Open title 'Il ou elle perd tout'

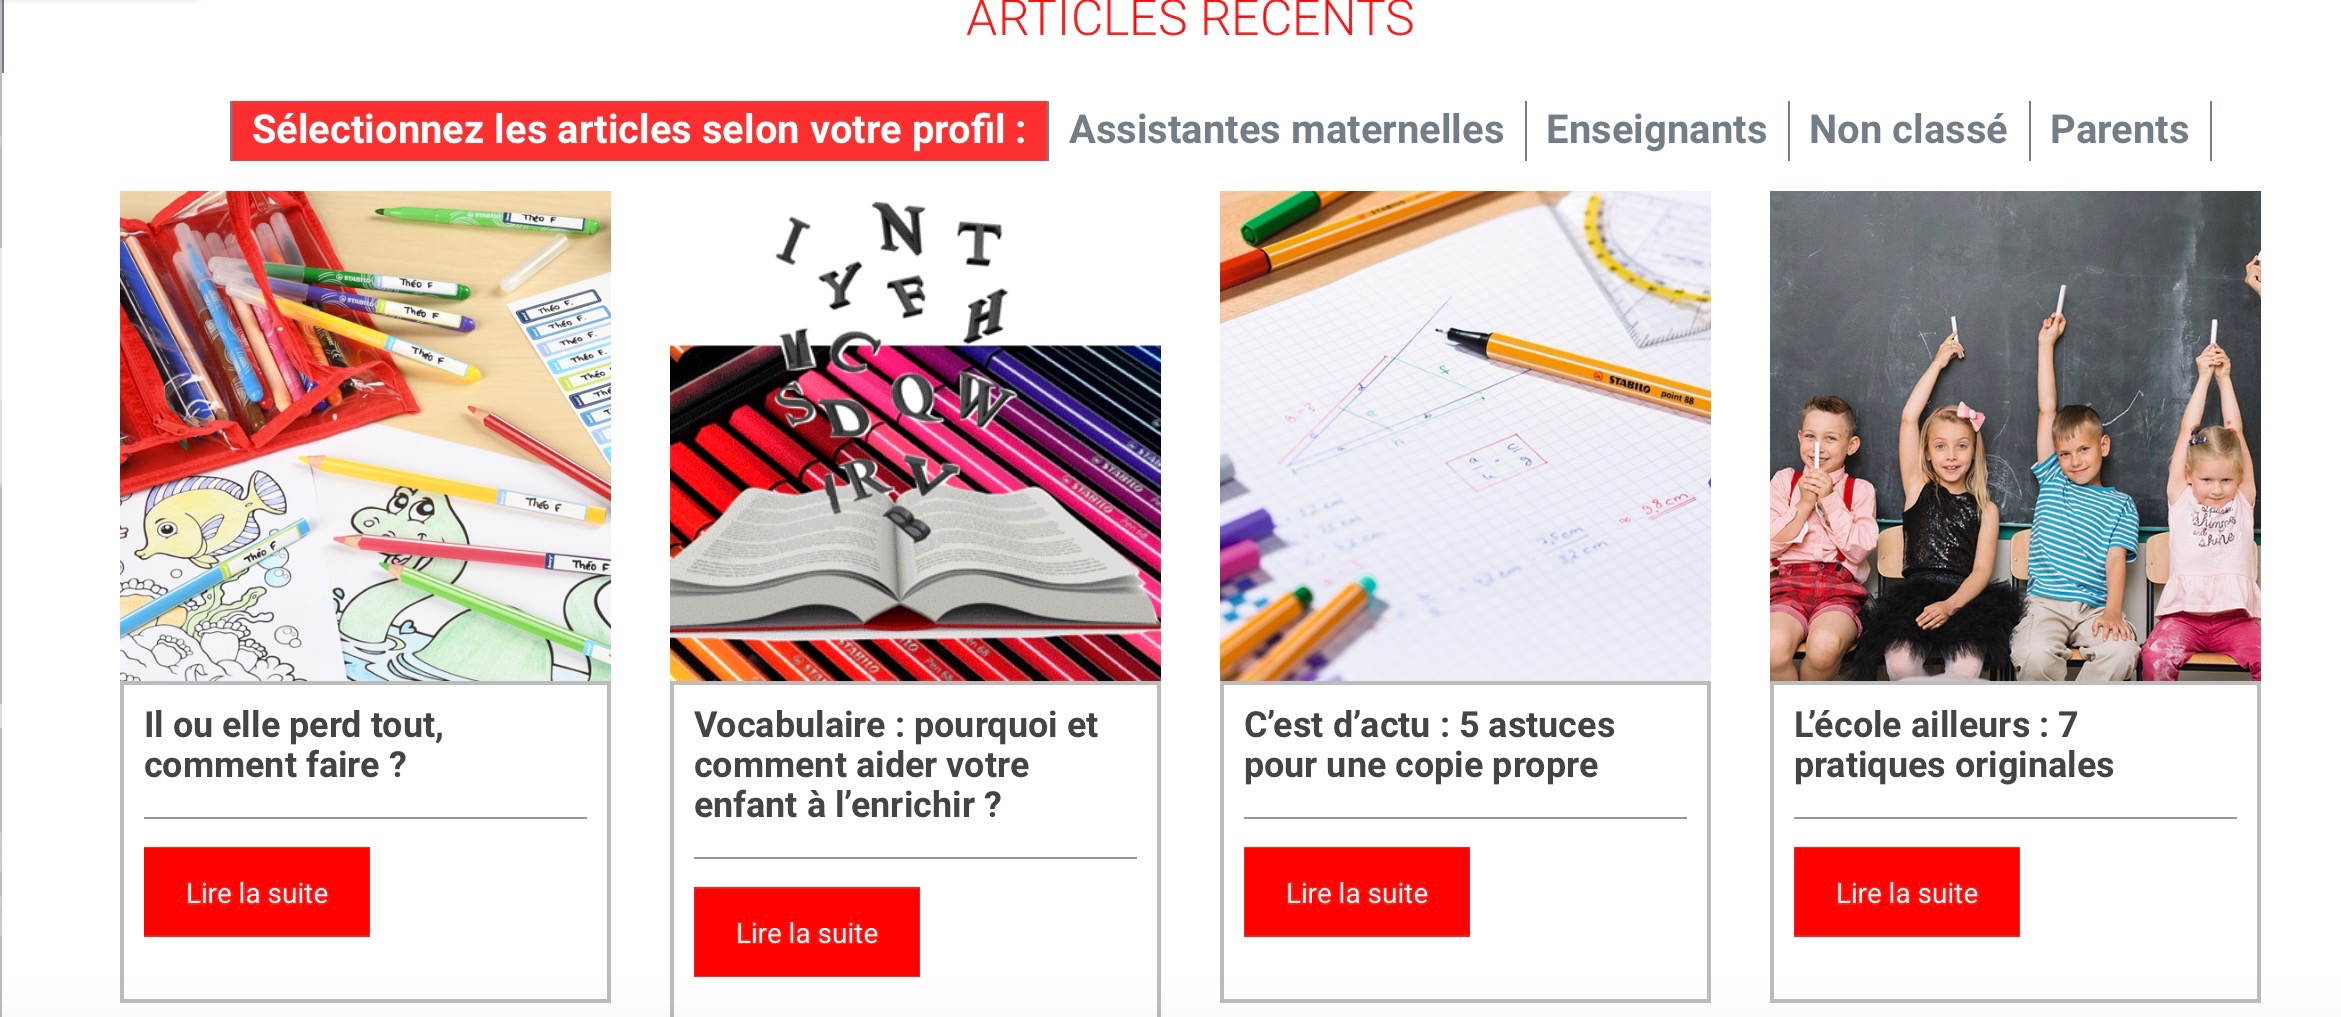click(x=294, y=745)
